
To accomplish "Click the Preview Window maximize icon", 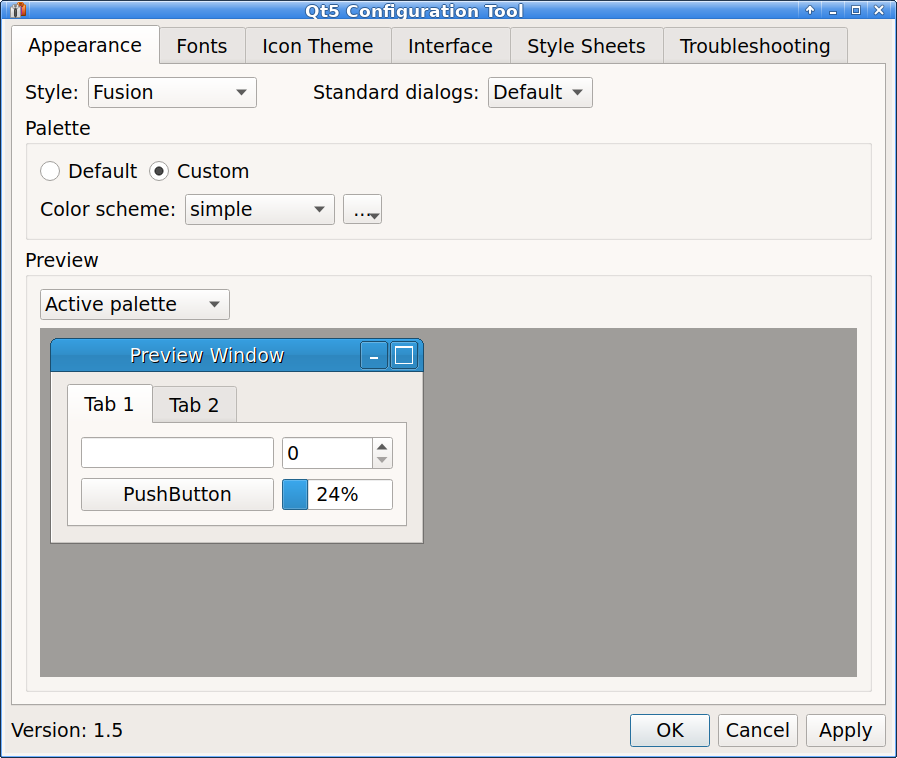I will pyautogui.click(x=404, y=355).
